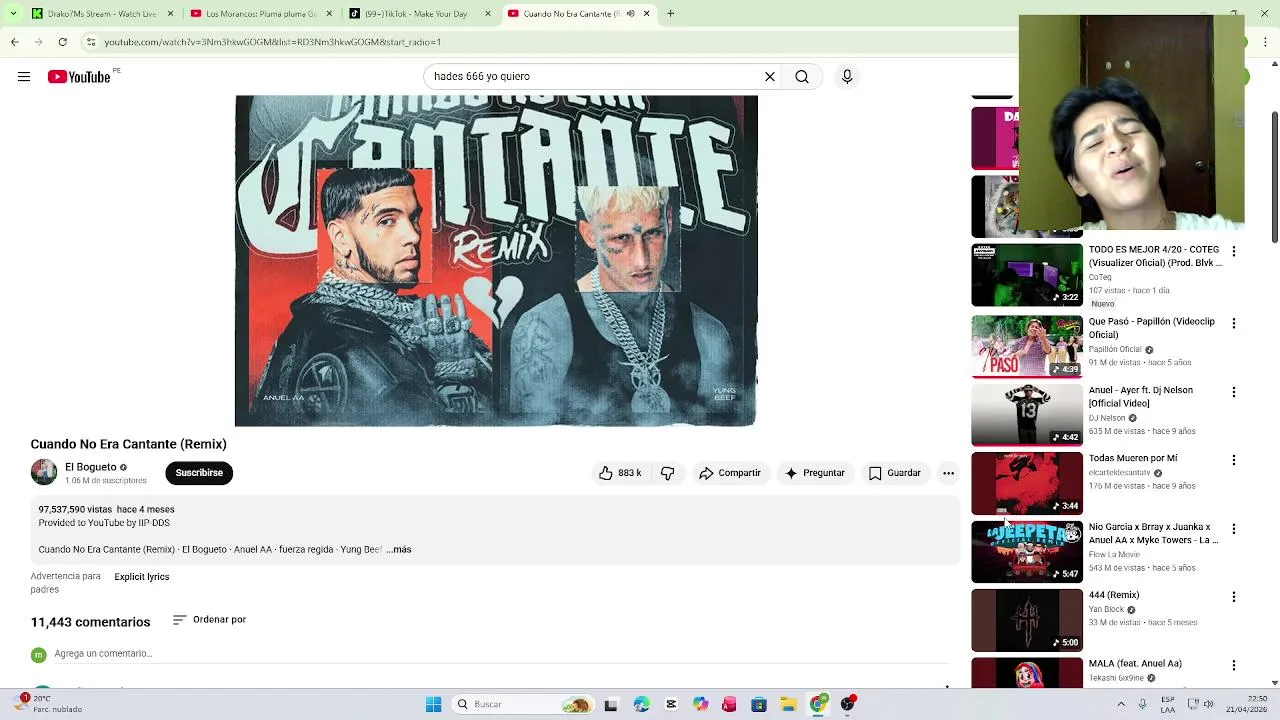This screenshot has width=1280, height=720.
Task: Mute tab via speaker icon
Action: [630, 13]
